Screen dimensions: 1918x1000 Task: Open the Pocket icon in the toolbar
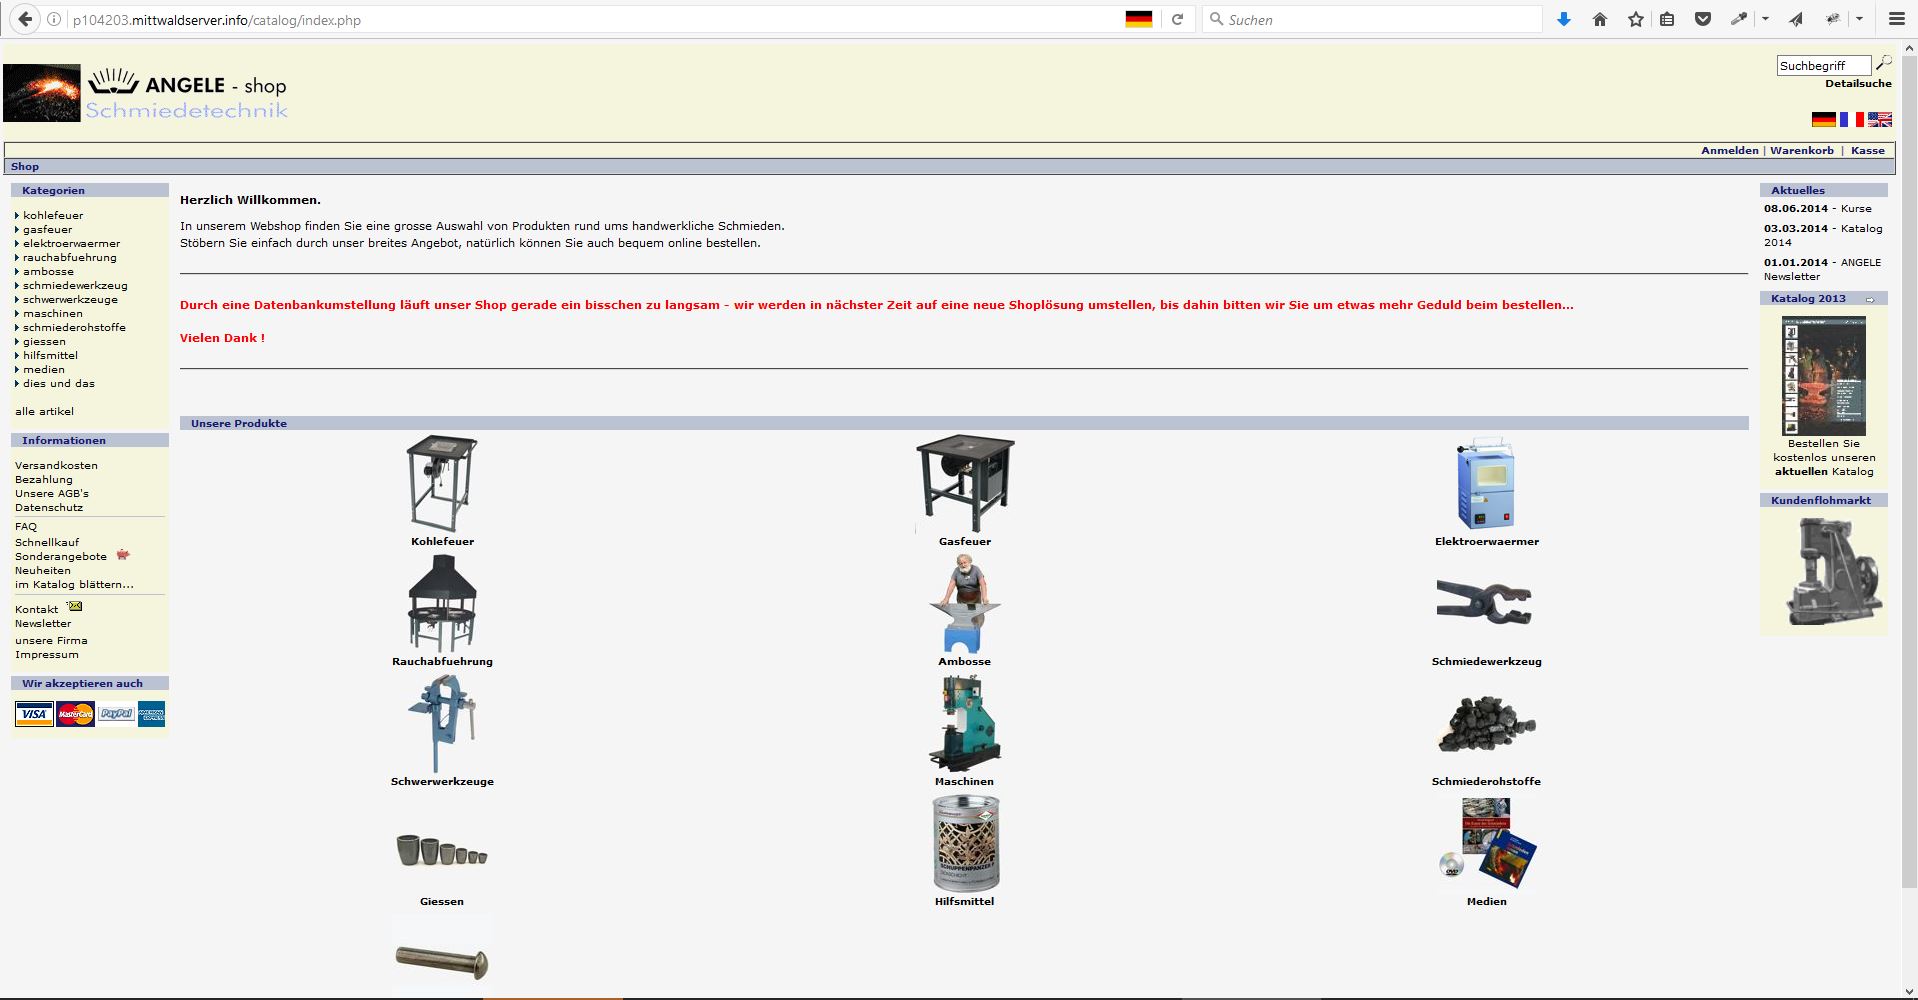[1703, 20]
